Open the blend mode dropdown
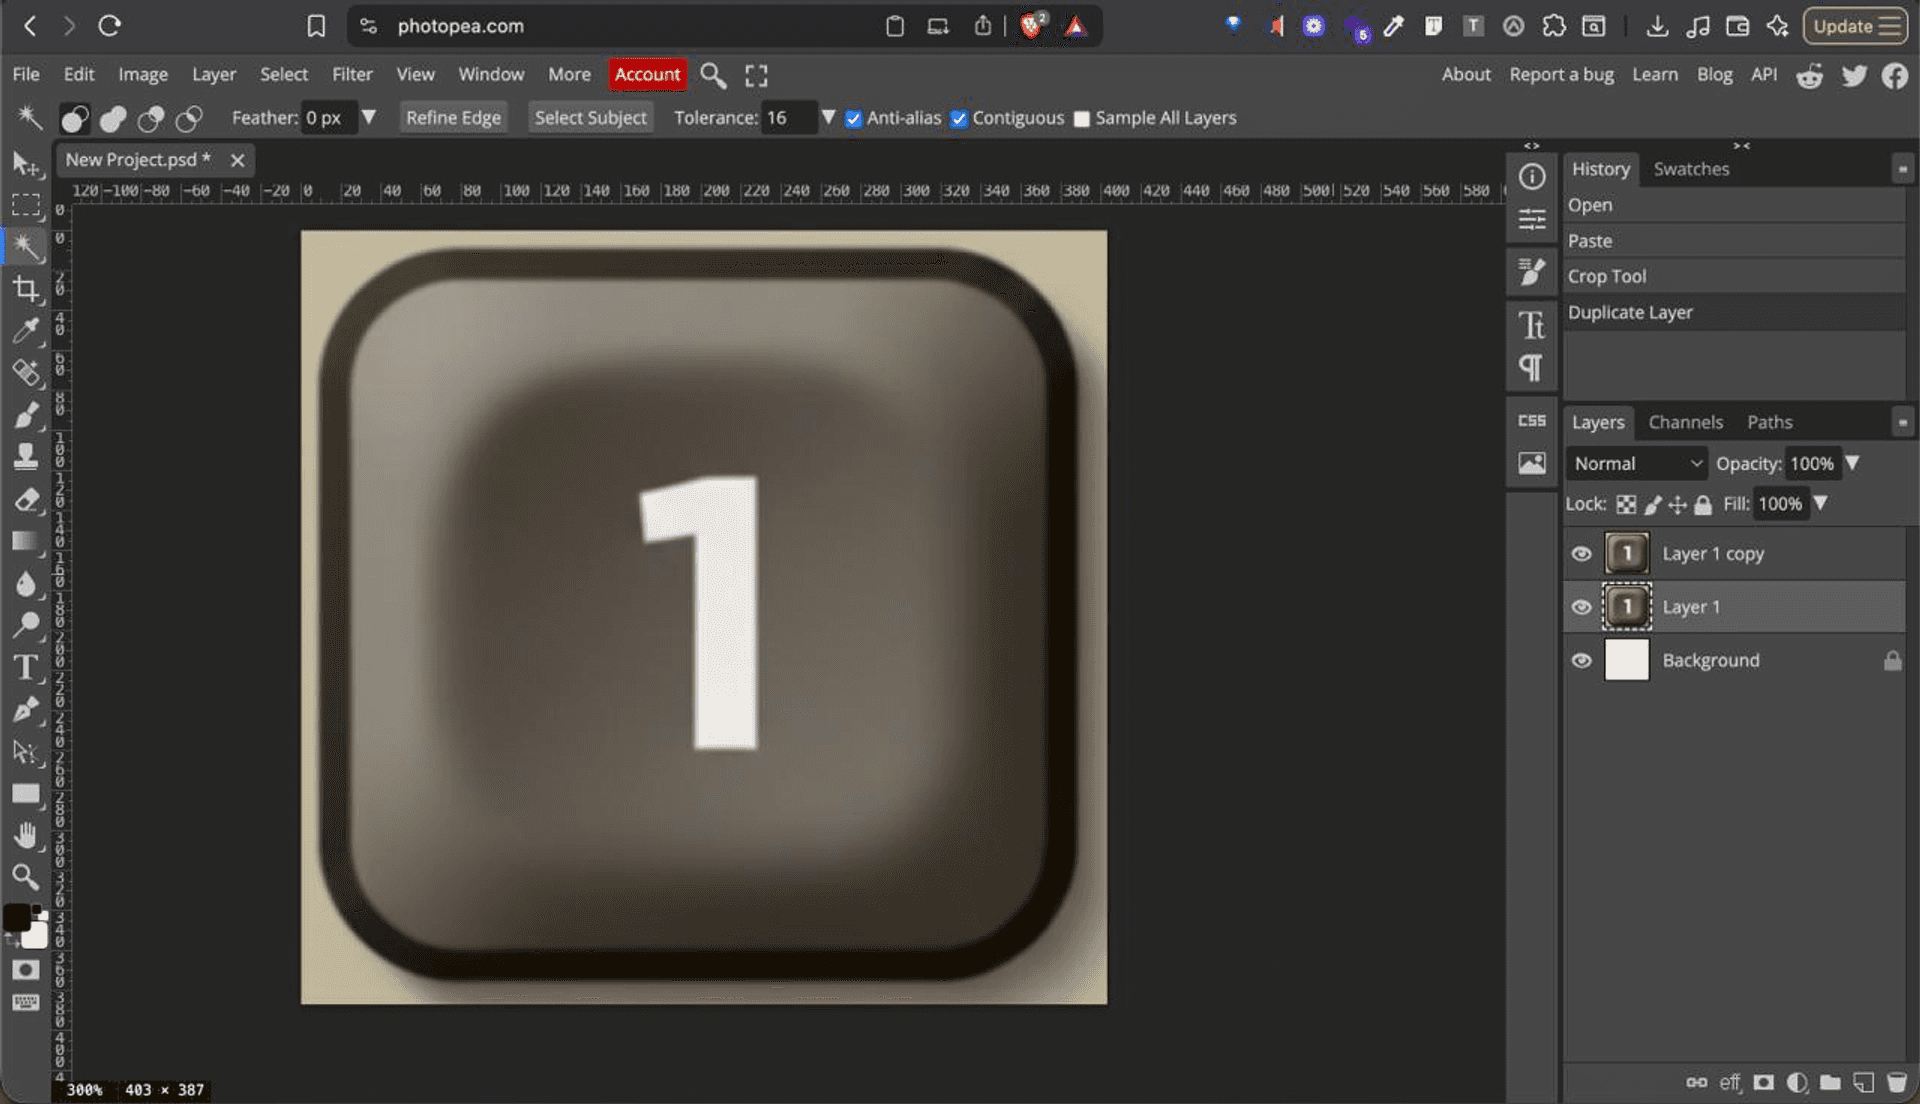Screen dimensions: 1920x1104 1636,463
